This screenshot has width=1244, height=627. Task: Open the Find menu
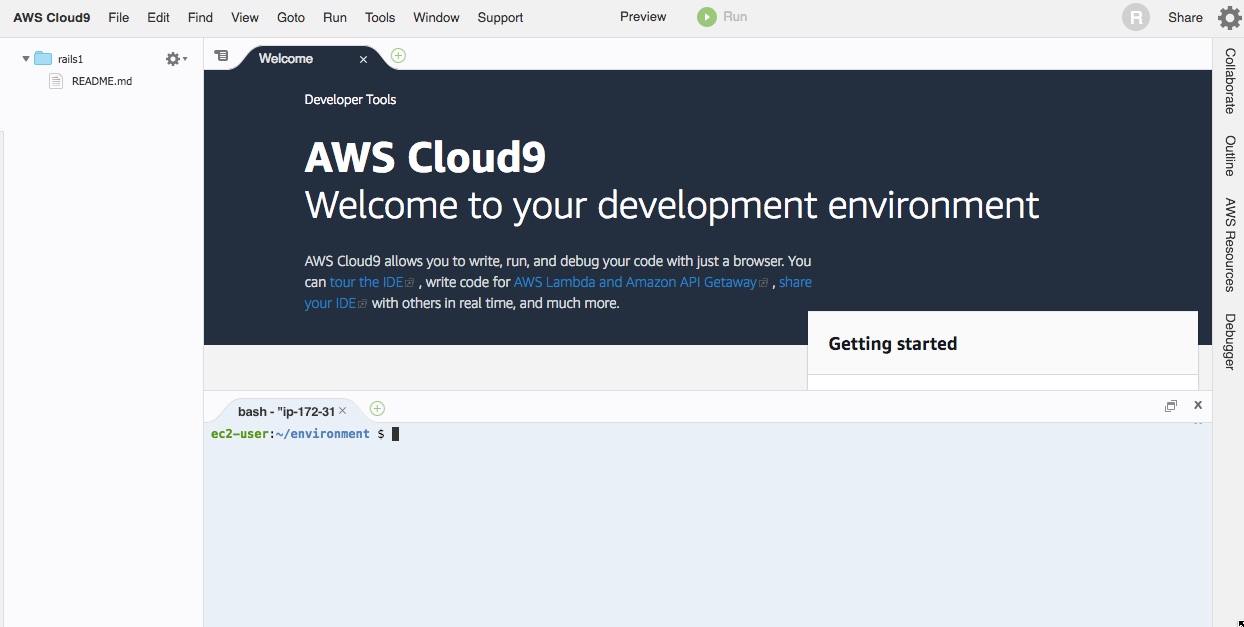pyautogui.click(x=200, y=17)
